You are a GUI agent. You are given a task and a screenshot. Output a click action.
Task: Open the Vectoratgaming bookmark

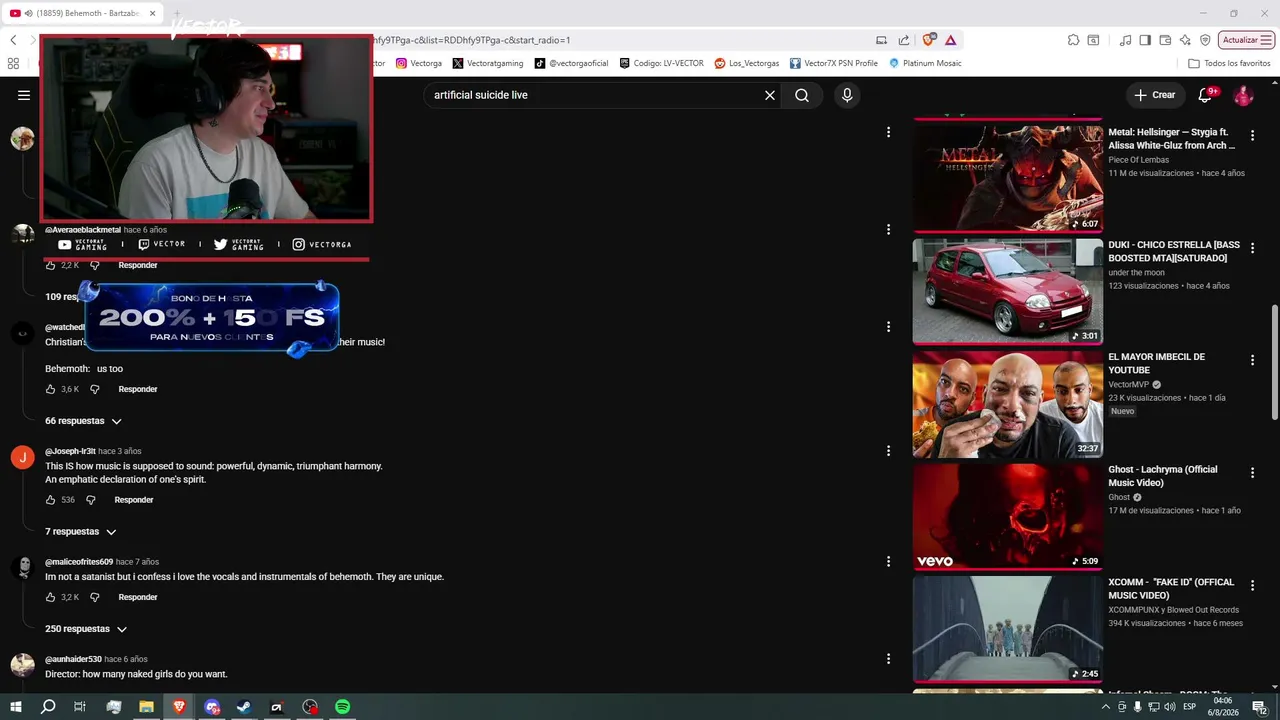[x=487, y=63]
